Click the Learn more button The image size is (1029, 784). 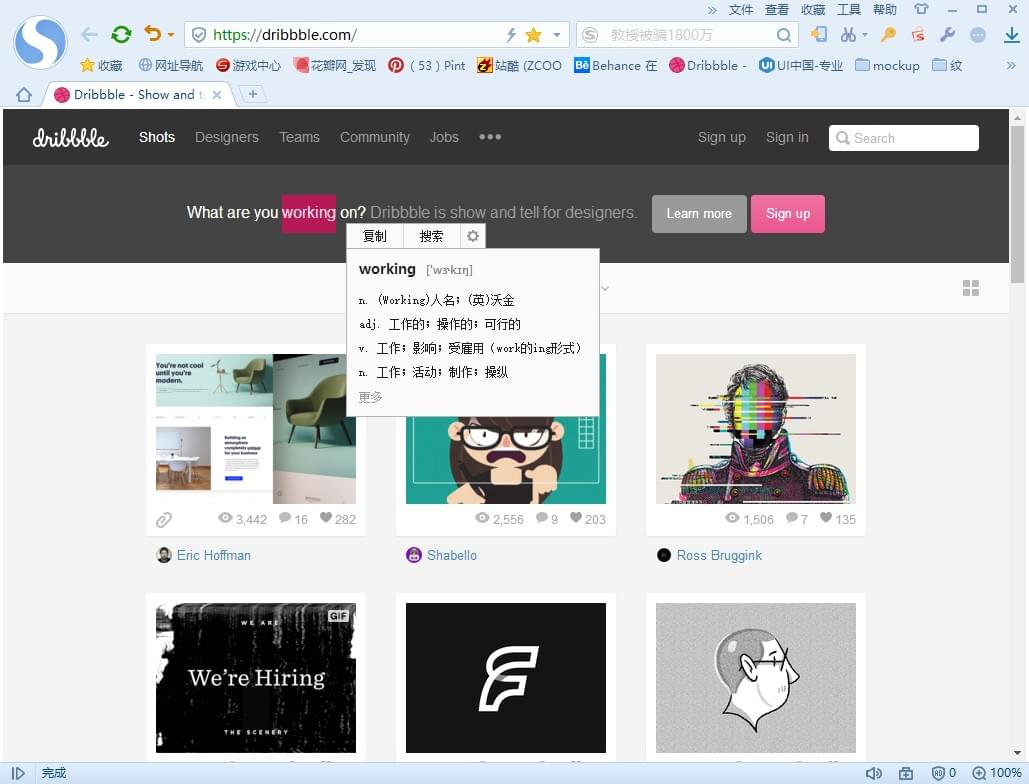(699, 214)
